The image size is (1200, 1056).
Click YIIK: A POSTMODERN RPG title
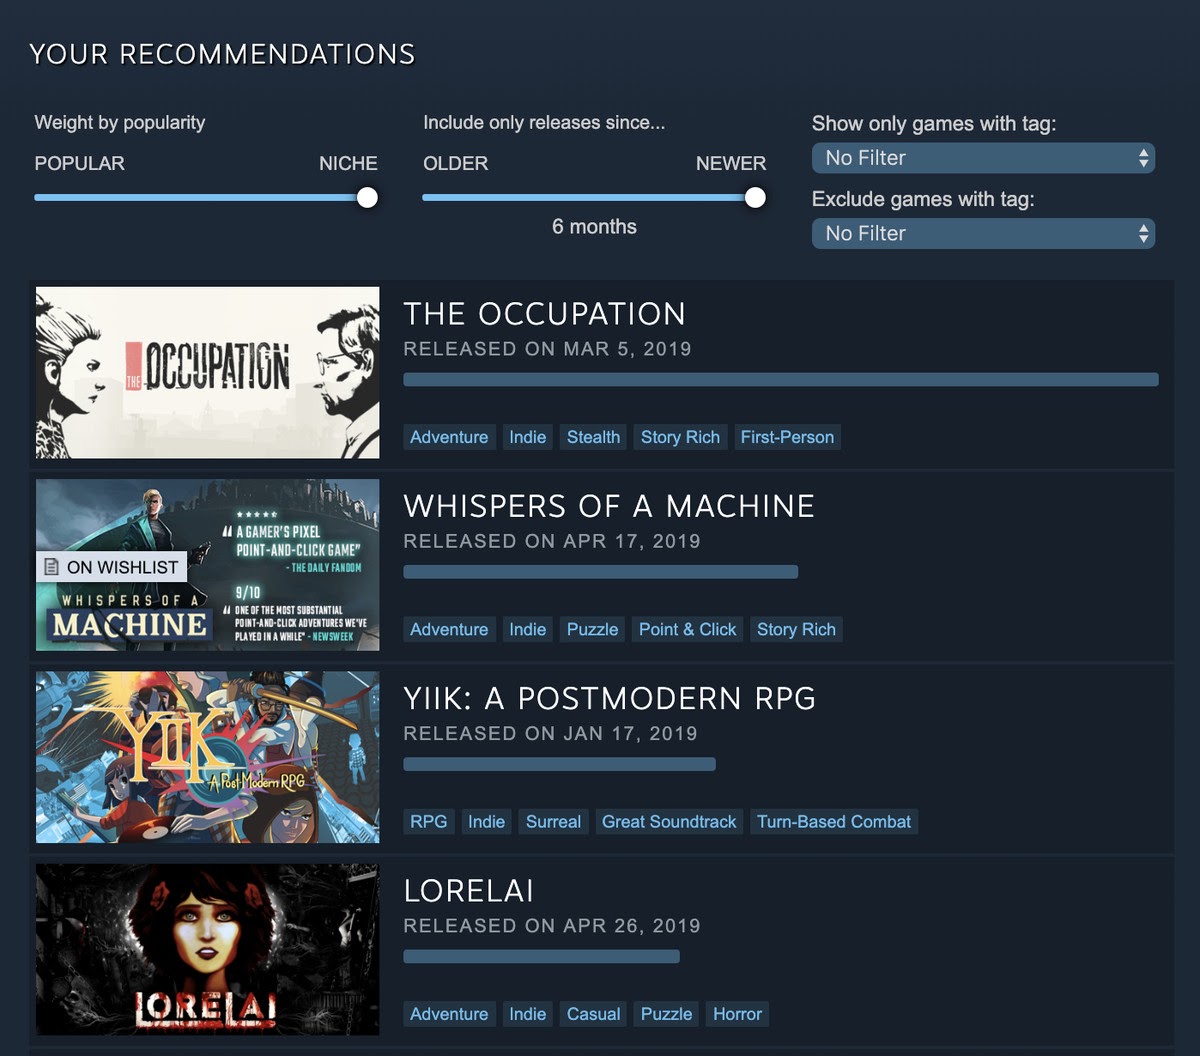(610, 698)
